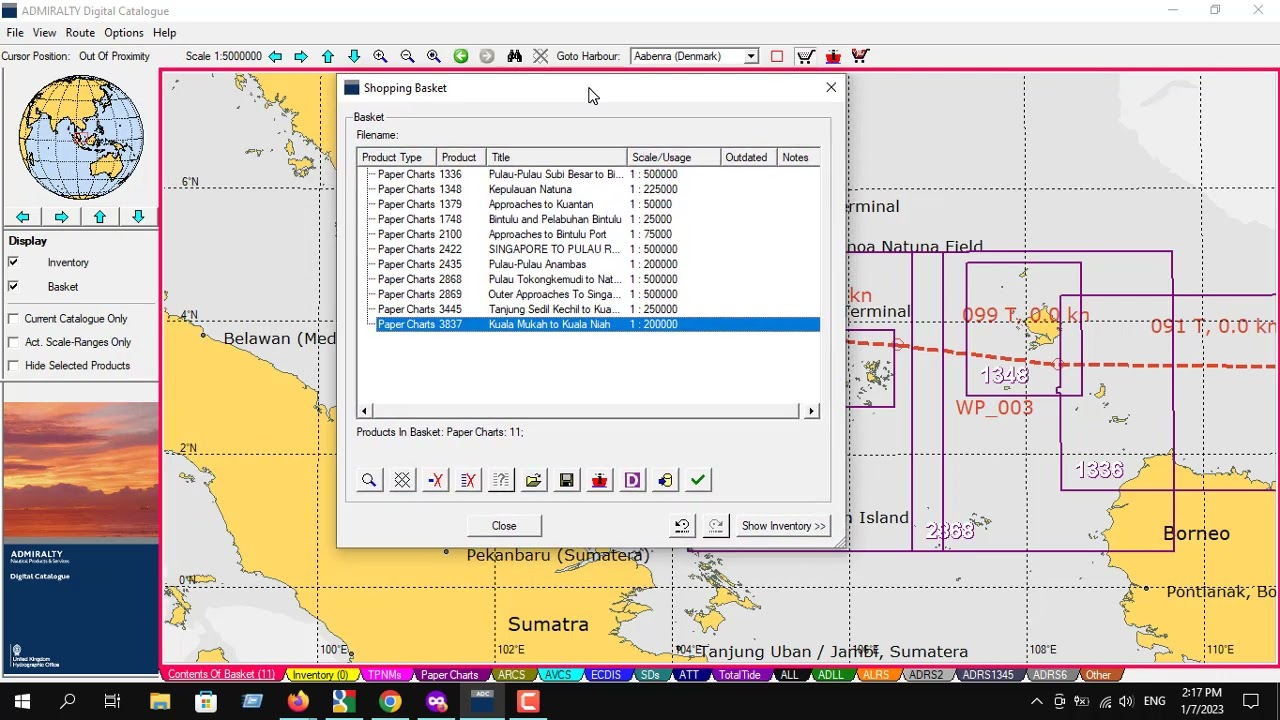Image resolution: width=1280 pixels, height=720 pixels.
Task: Confirm basket with green checkmark
Action: [x=698, y=481]
